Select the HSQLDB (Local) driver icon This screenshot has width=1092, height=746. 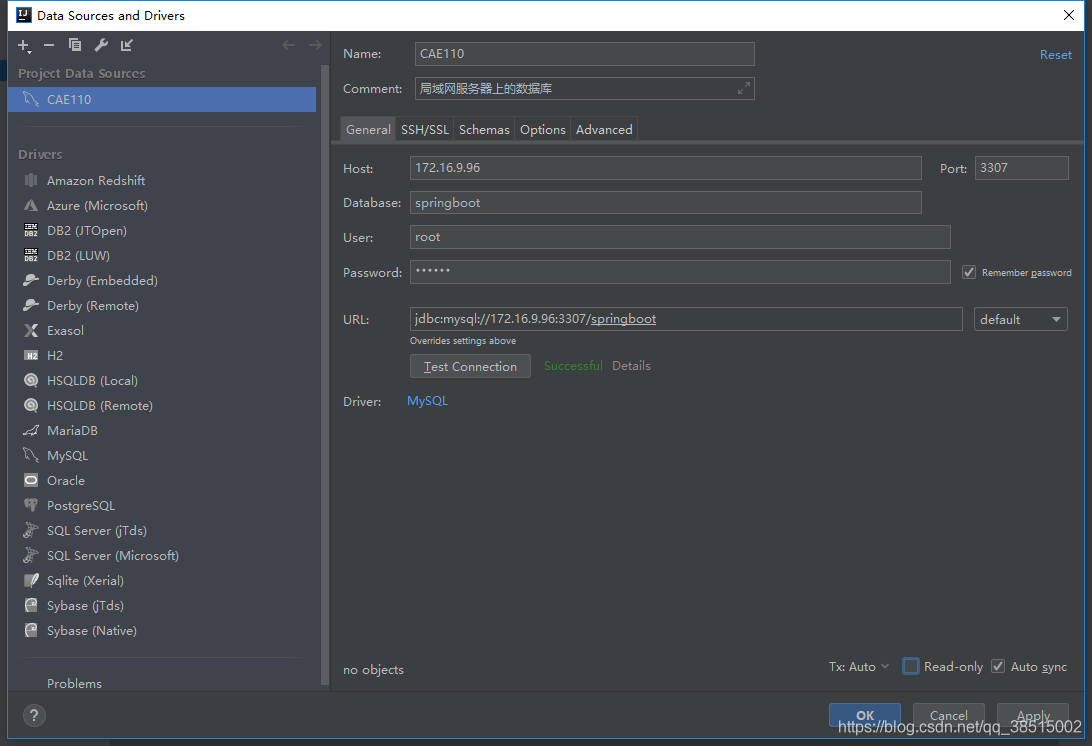tap(31, 380)
